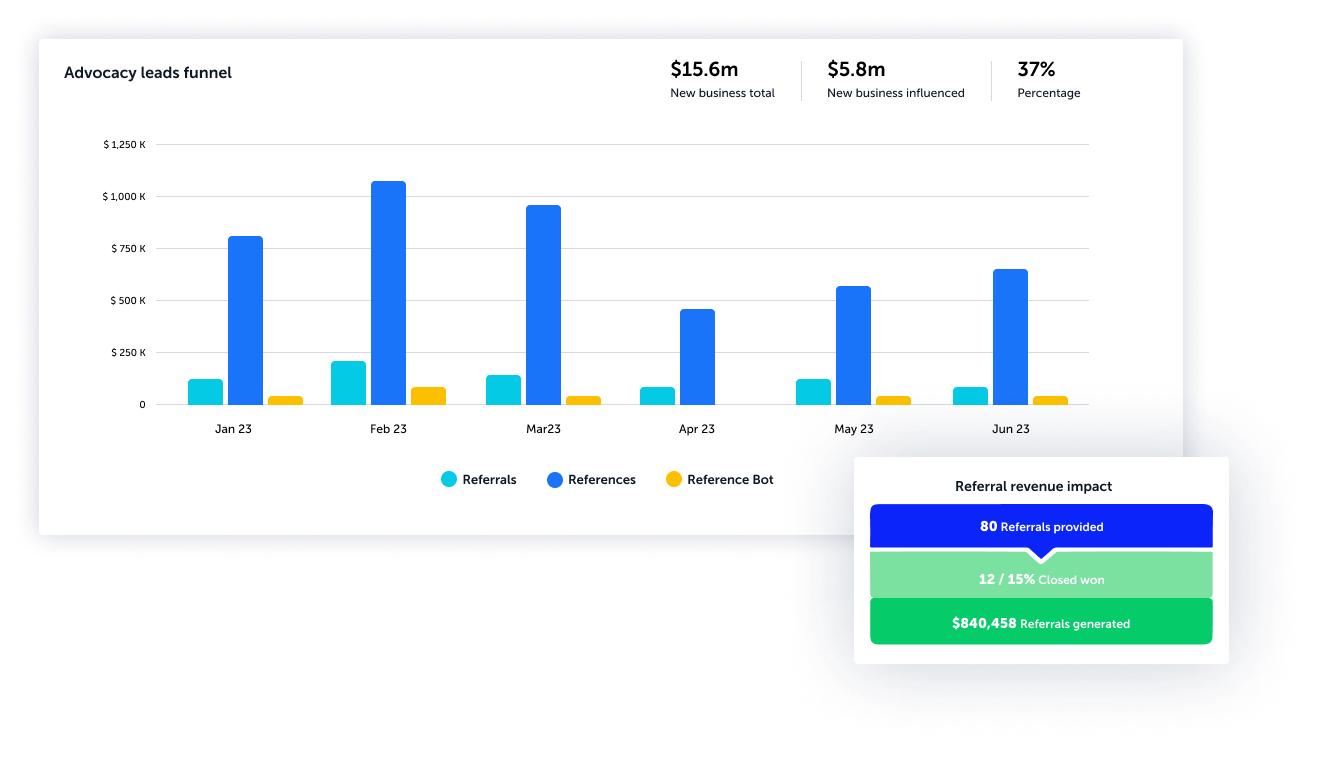Click the Apr 23 blue References bar
The image size is (1322, 757).
tap(697, 357)
